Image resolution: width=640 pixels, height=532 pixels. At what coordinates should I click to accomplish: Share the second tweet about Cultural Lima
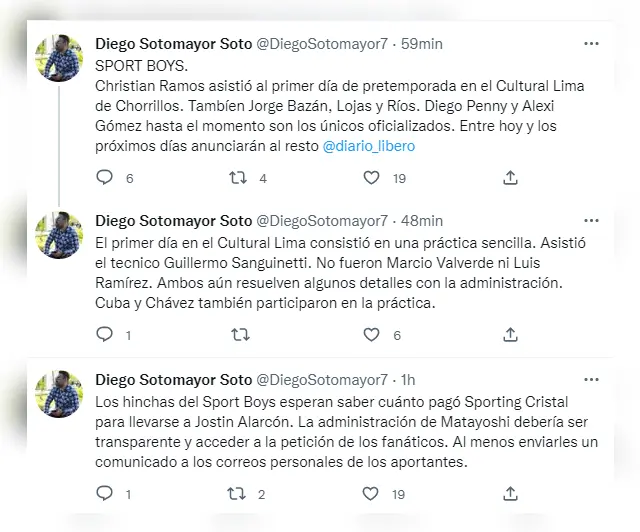click(509, 334)
